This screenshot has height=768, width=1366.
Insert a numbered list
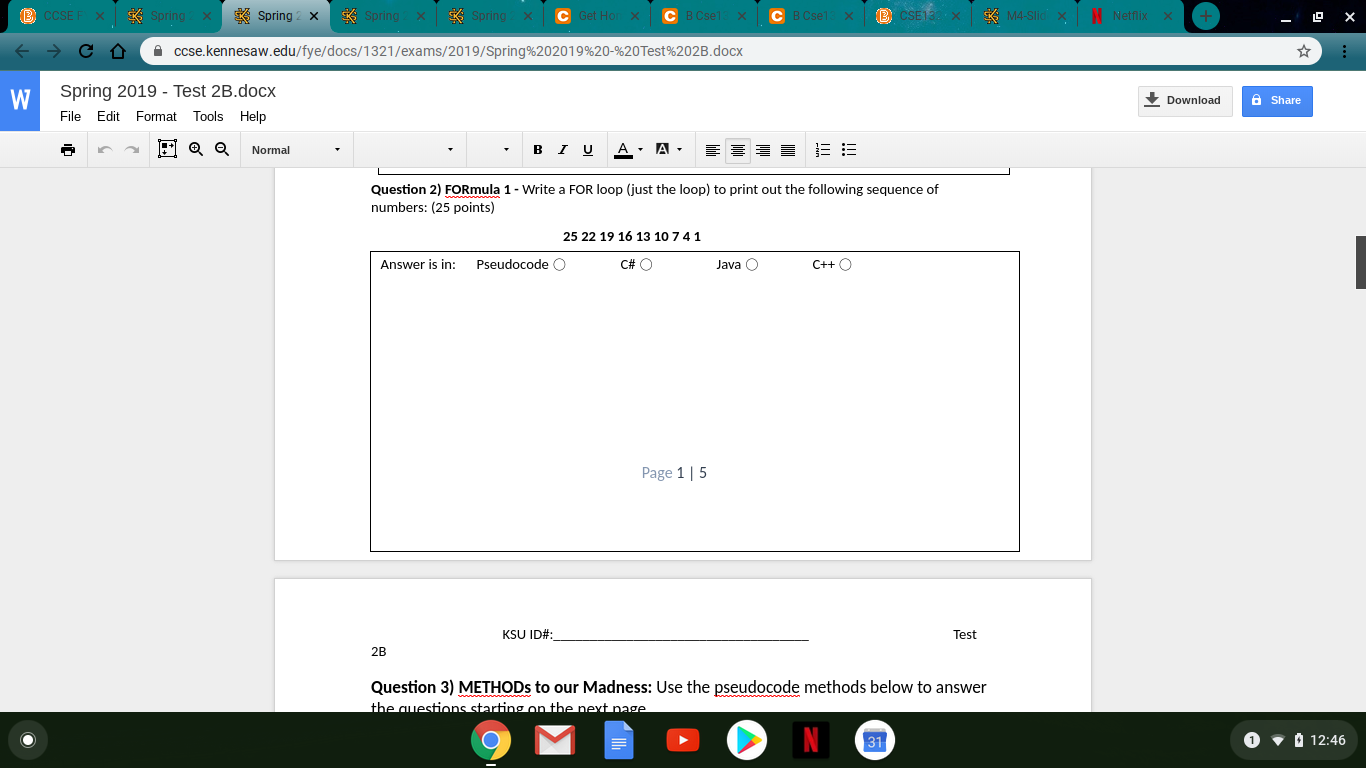click(824, 150)
